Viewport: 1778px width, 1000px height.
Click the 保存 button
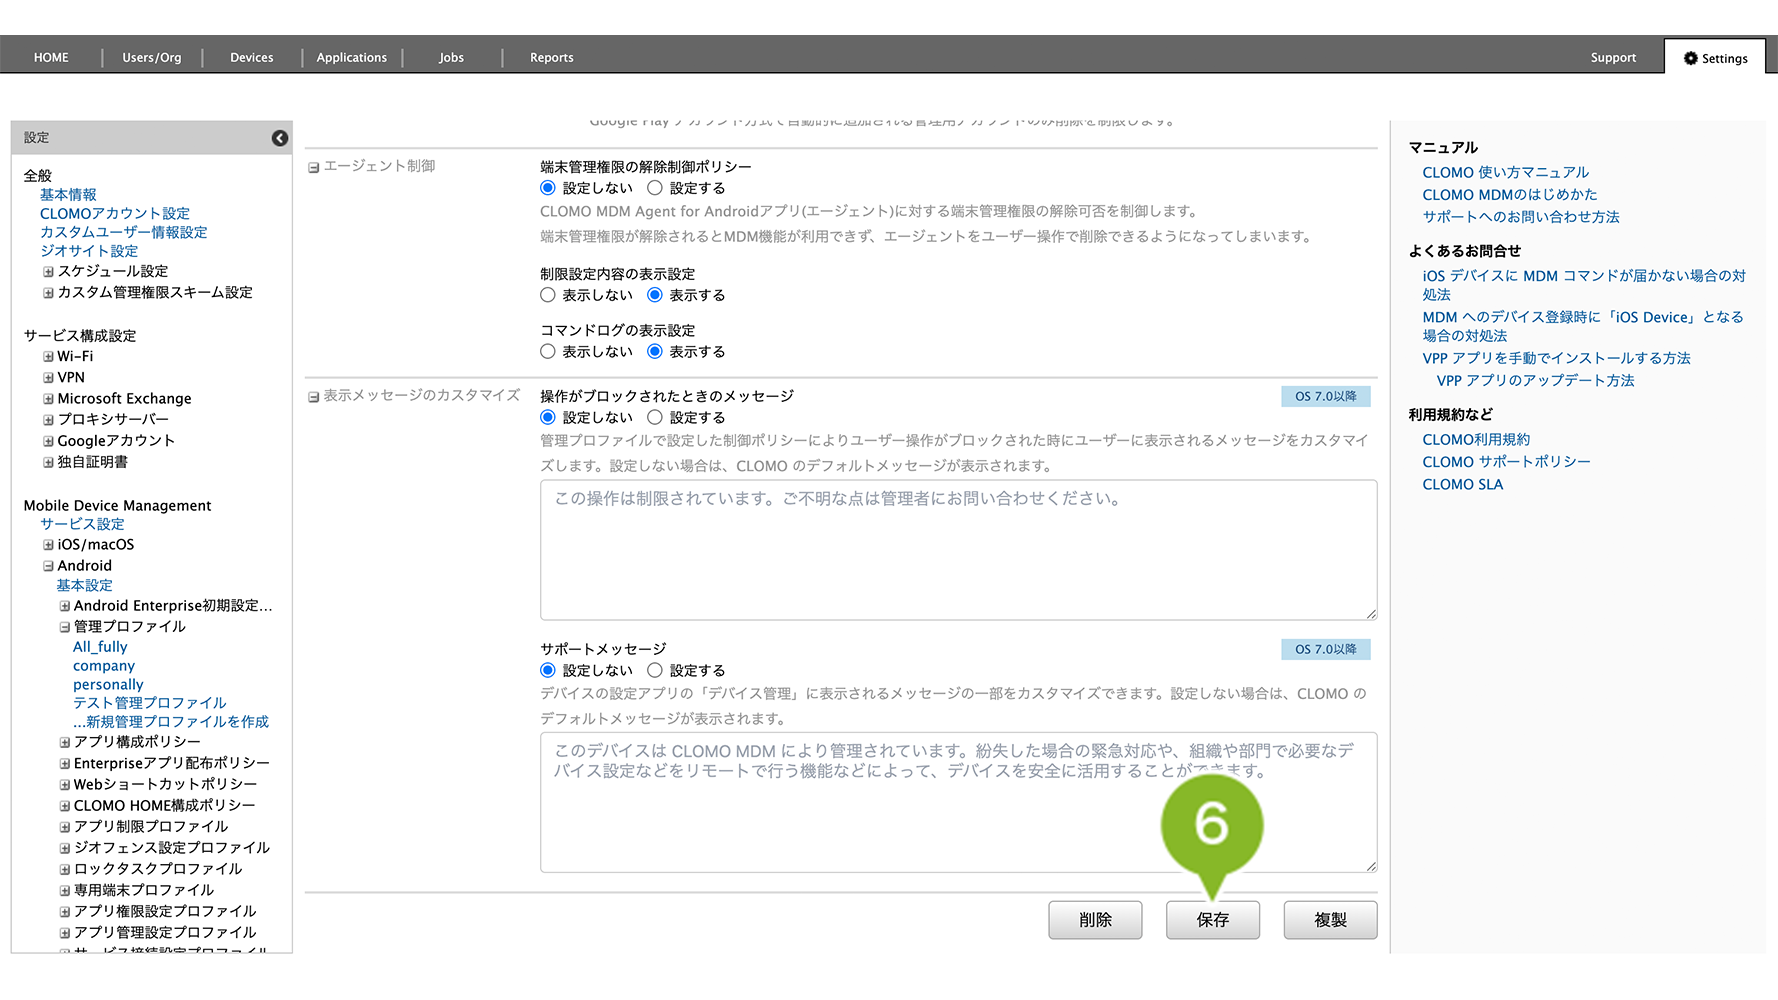tap(1212, 920)
